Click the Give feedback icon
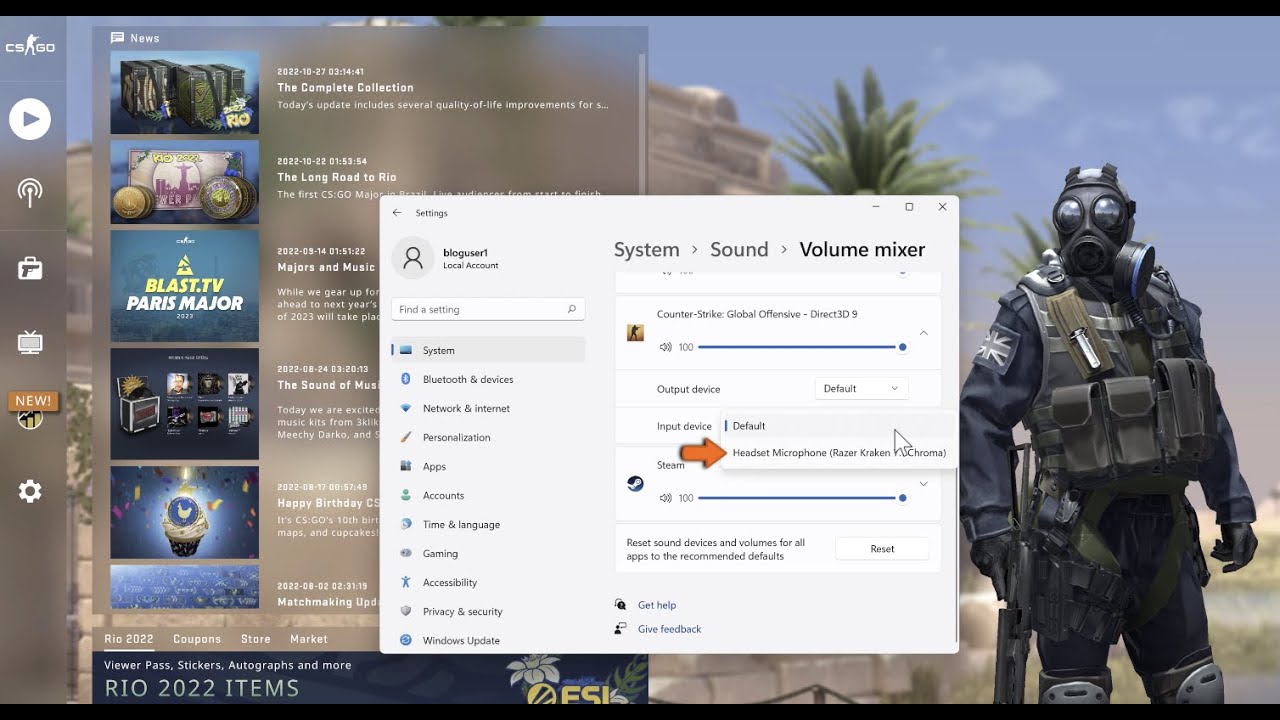Image resolution: width=1280 pixels, height=720 pixels. coord(621,629)
